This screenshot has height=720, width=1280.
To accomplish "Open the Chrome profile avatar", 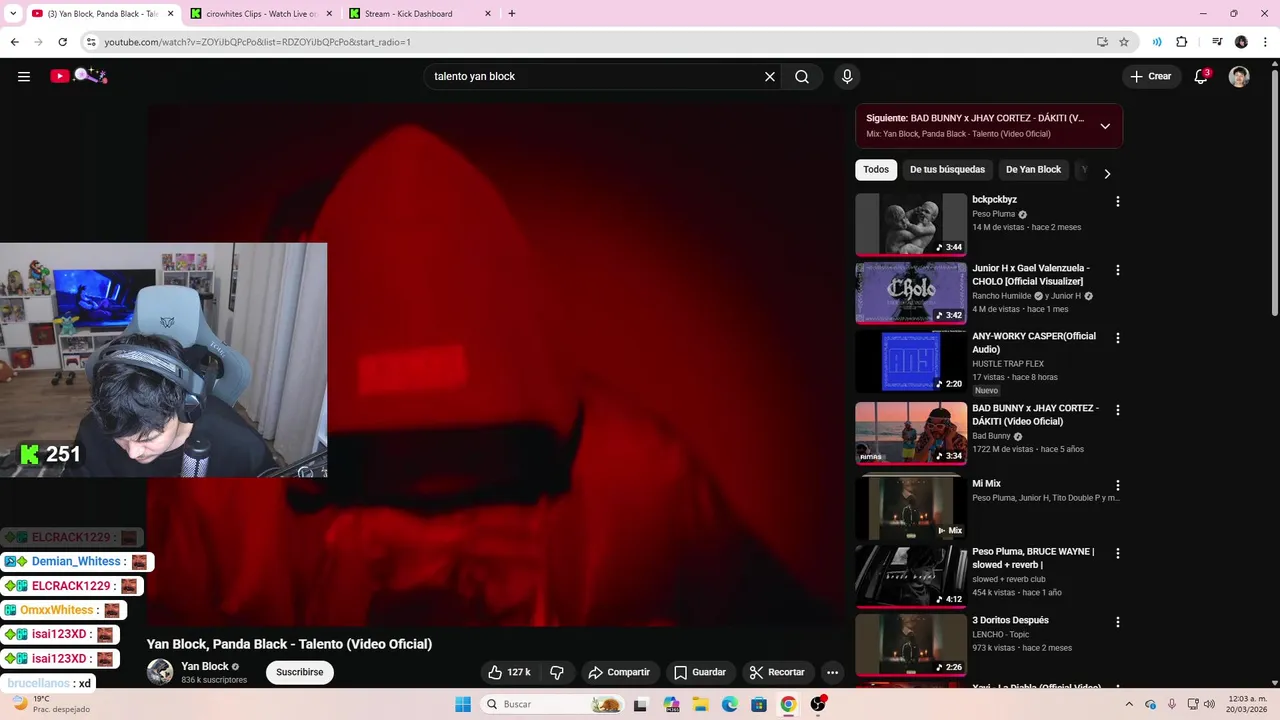I will [1241, 42].
